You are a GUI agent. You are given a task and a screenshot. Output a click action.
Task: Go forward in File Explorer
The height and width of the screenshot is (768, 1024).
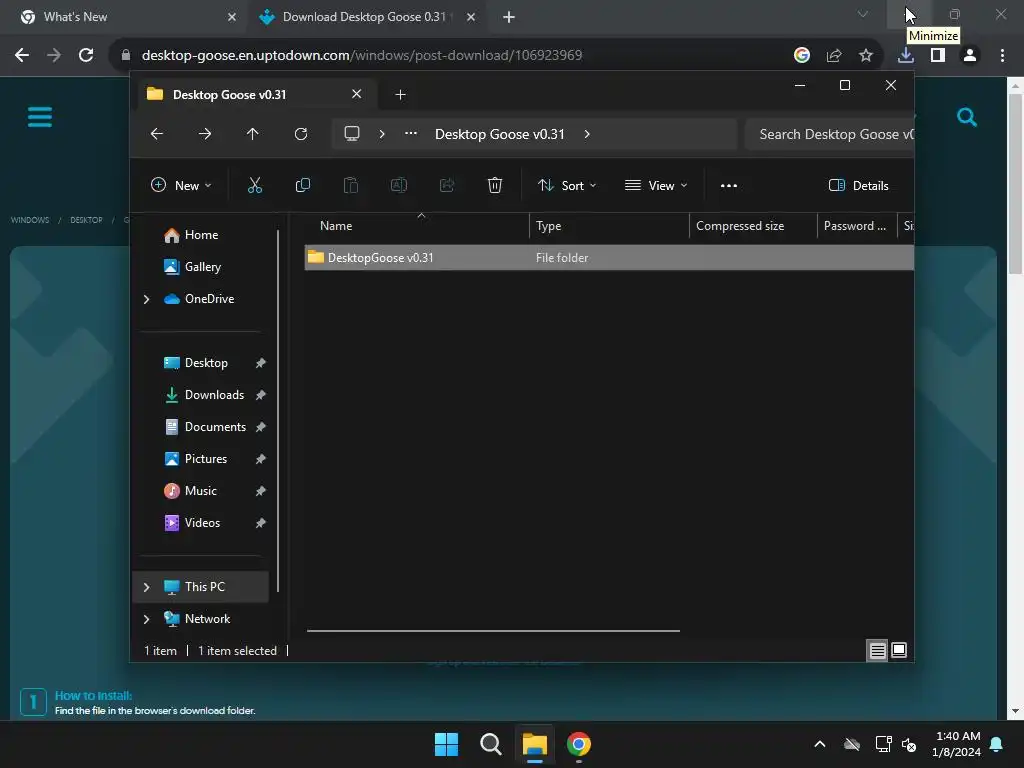point(205,134)
